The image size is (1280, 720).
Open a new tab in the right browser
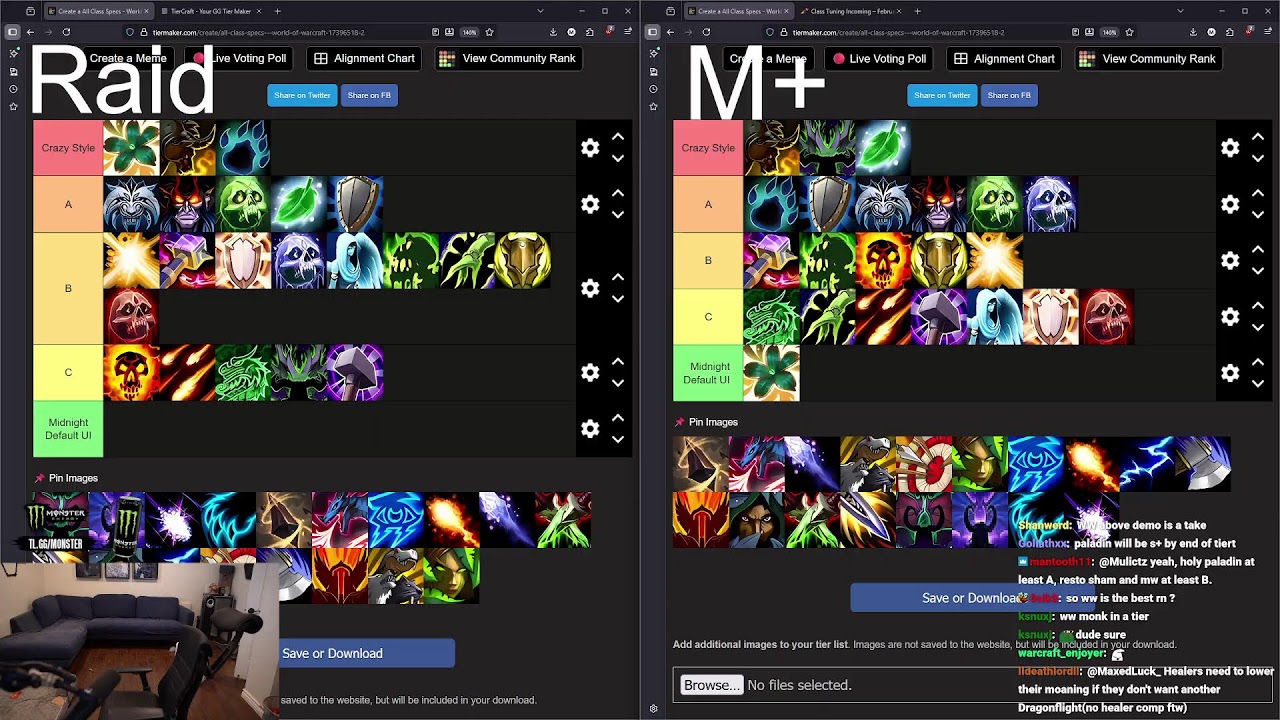tap(917, 11)
